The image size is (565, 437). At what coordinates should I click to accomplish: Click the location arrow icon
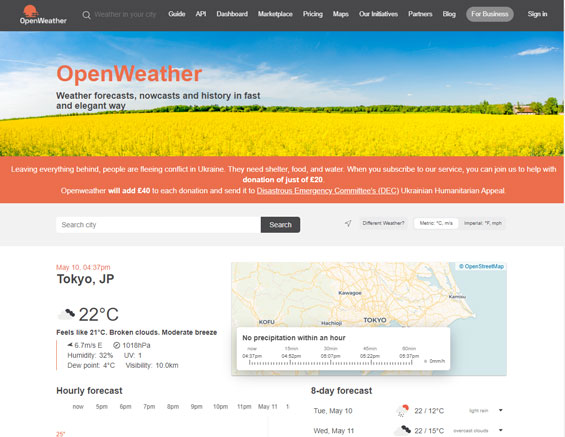point(348,223)
